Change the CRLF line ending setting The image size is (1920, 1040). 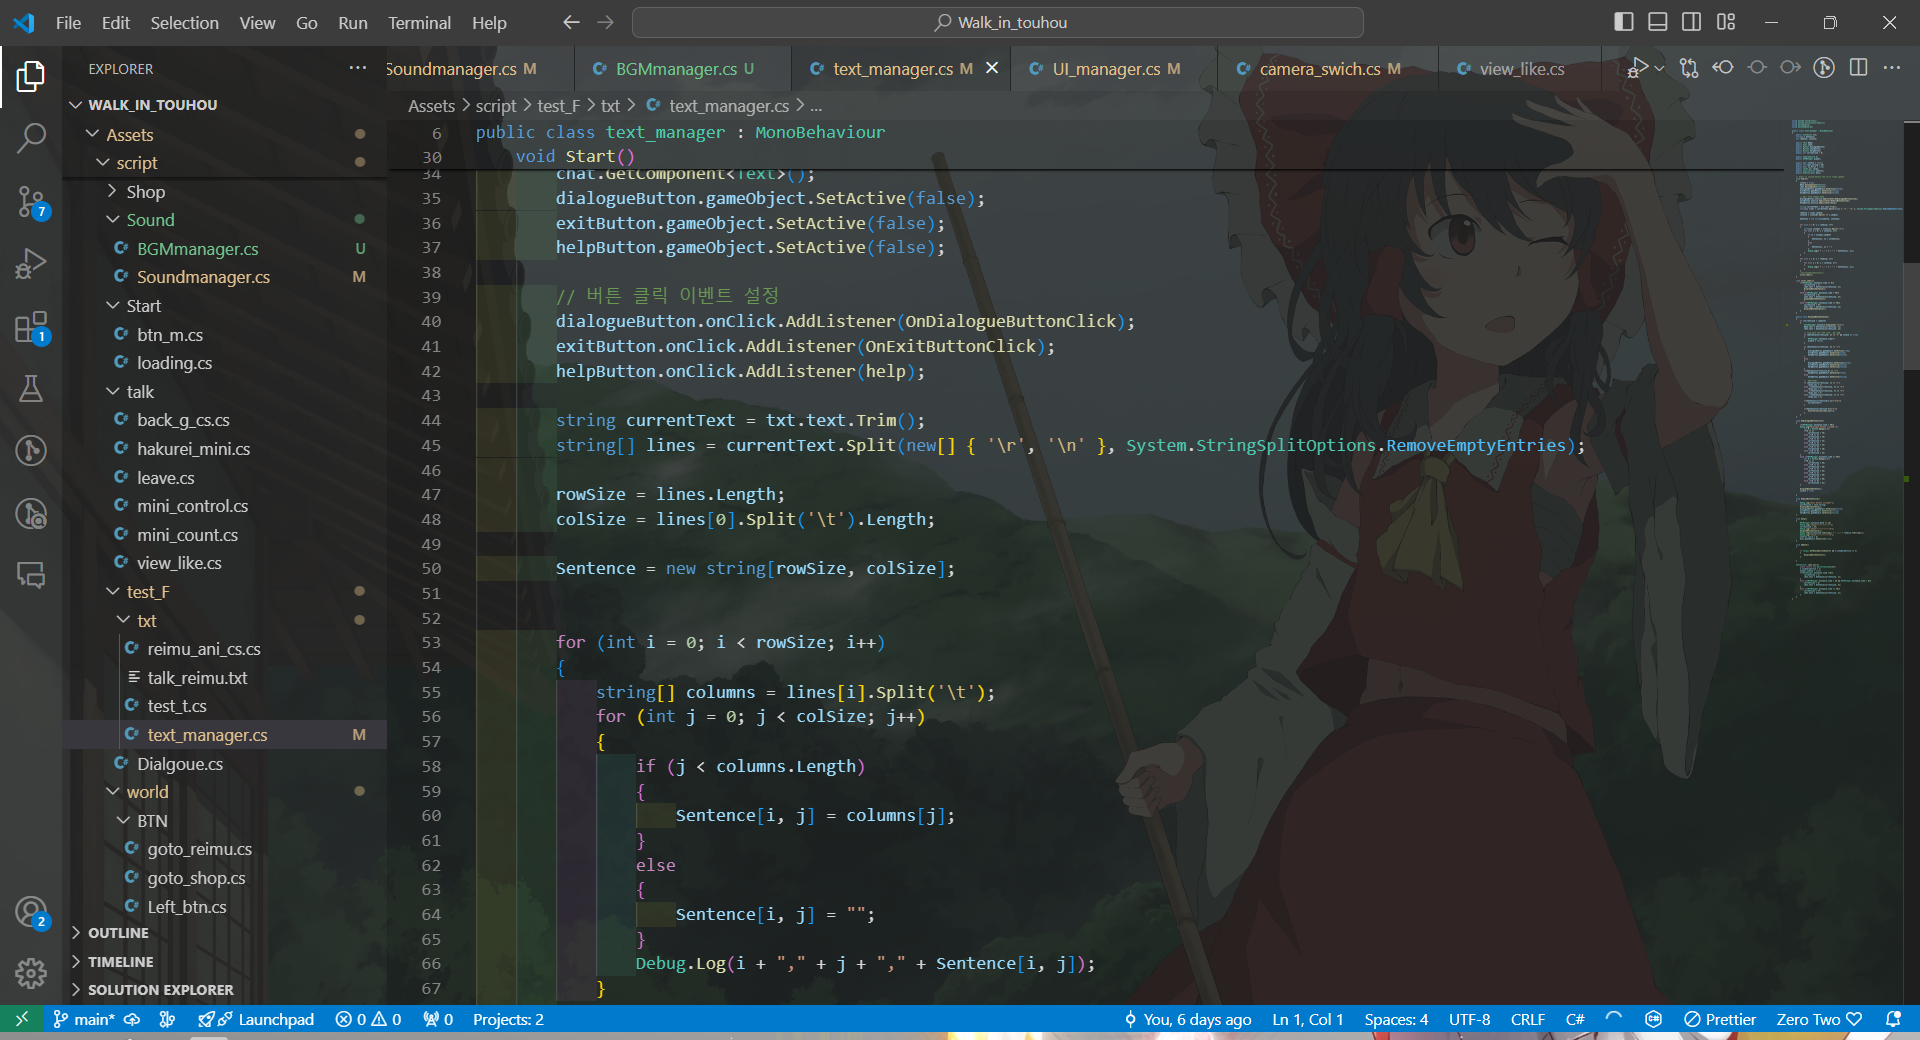click(x=1528, y=1019)
